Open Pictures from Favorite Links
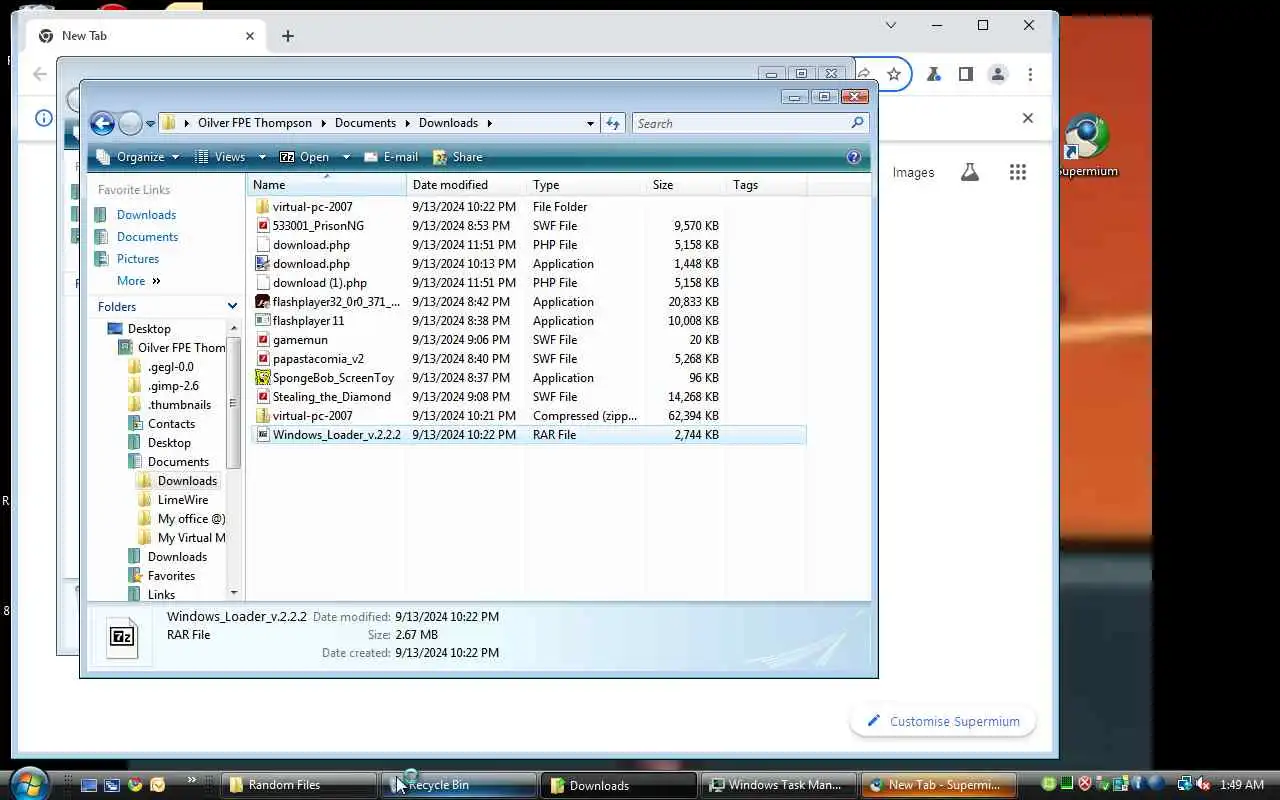 [138, 259]
